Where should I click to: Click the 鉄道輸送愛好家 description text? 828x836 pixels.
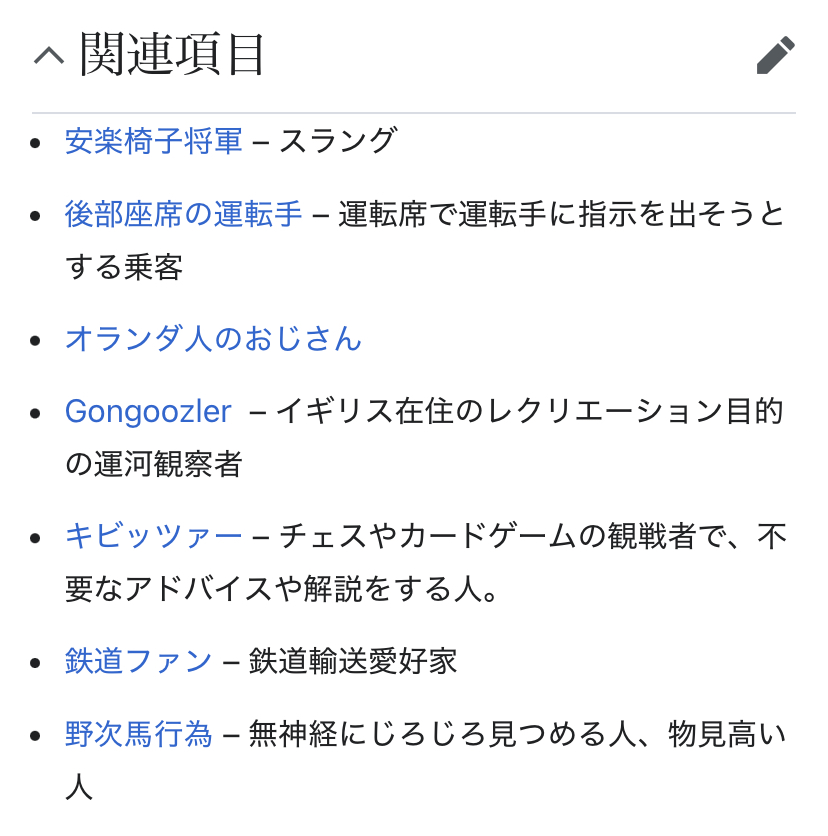point(353,661)
